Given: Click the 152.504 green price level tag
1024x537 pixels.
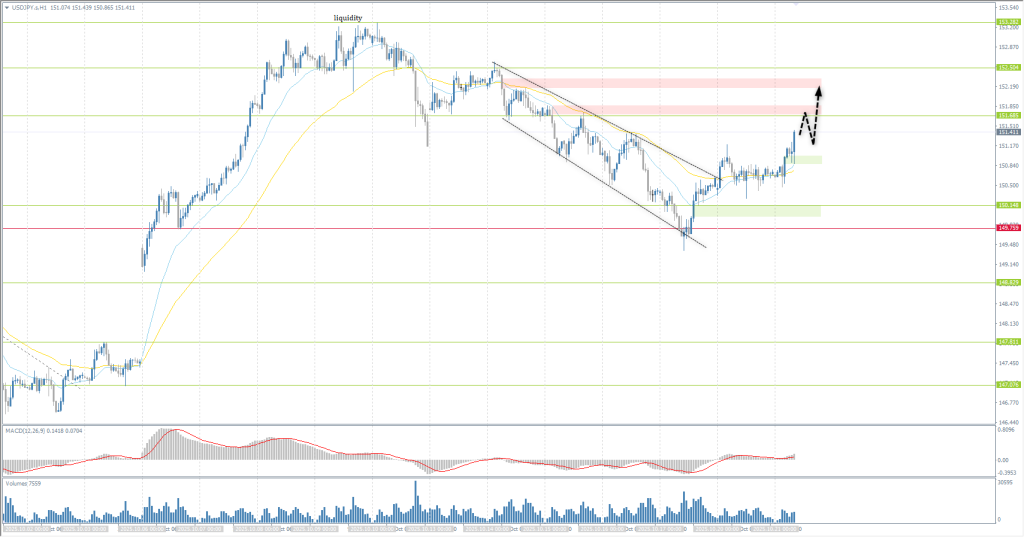Looking at the screenshot, I should coord(1008,68).
